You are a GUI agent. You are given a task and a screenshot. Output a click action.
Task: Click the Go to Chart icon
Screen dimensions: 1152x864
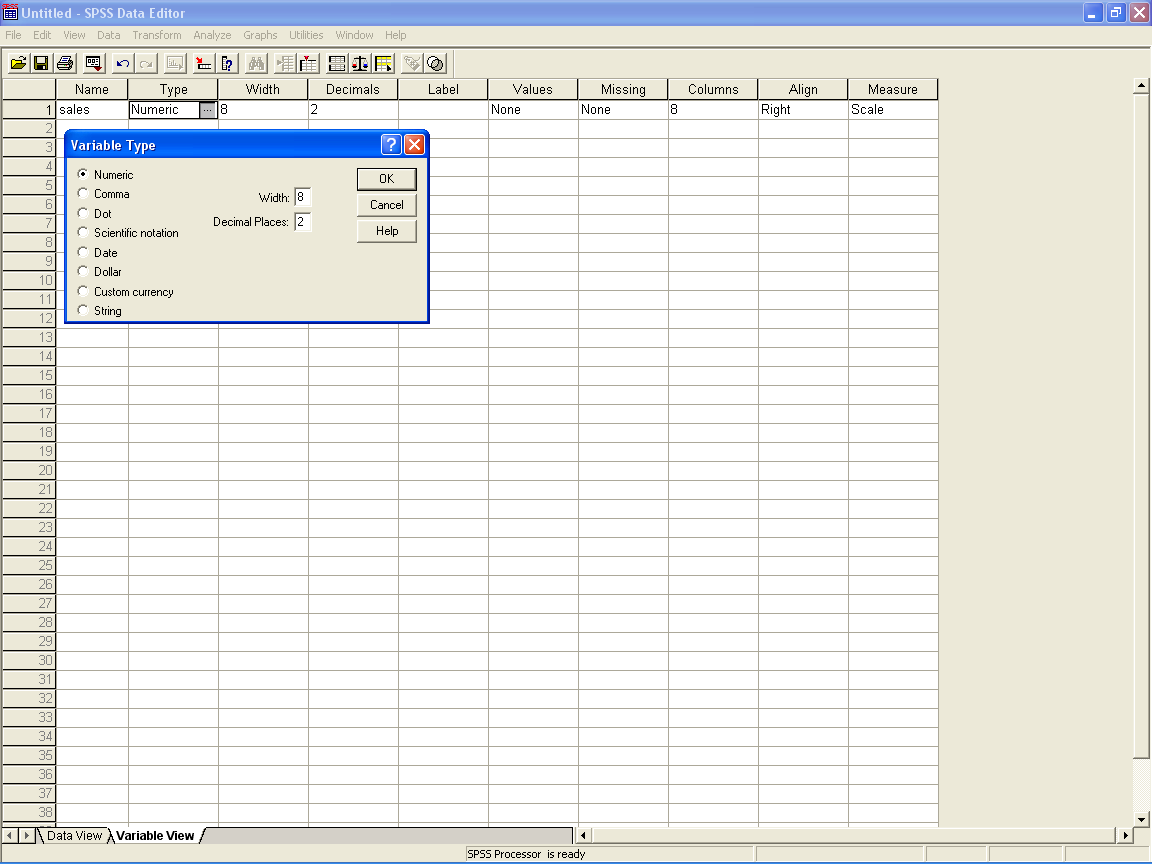click(x=175, y=64)
